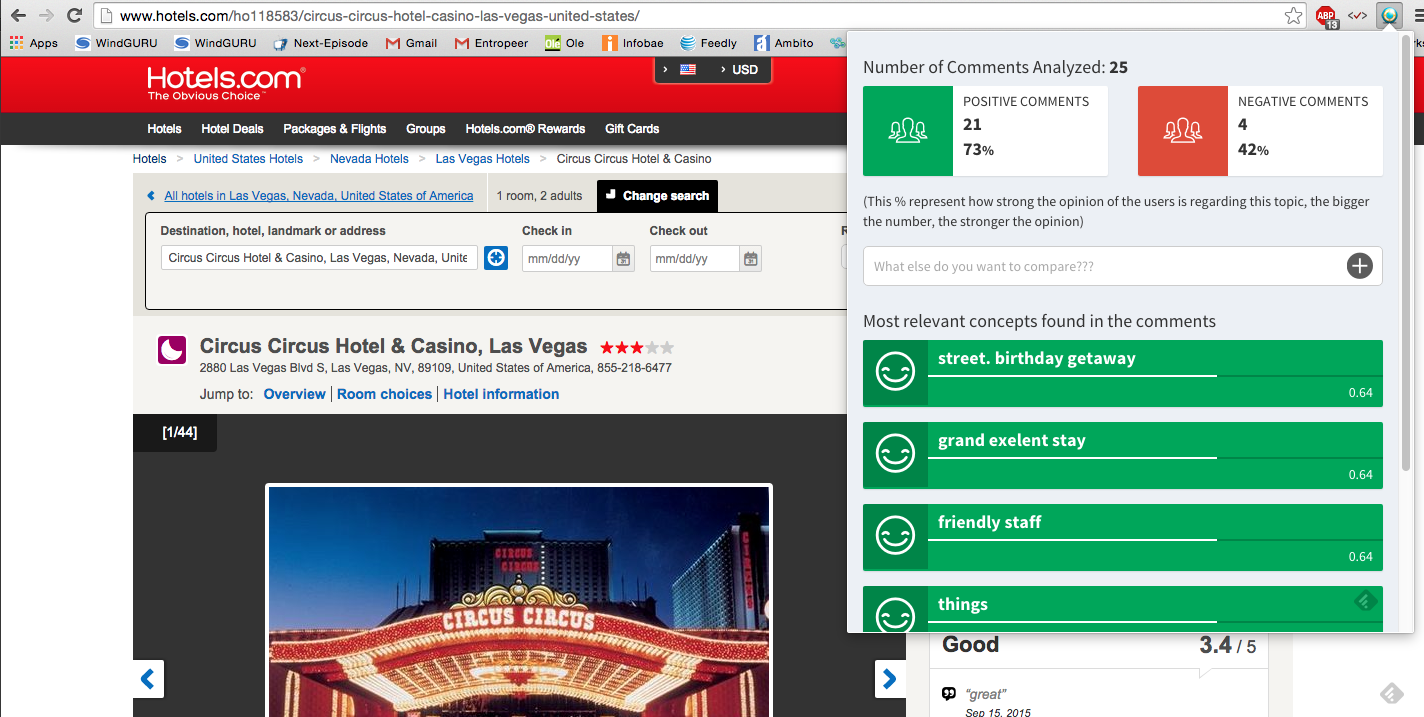Click the blue target icon beside destination

pos(496,258)
